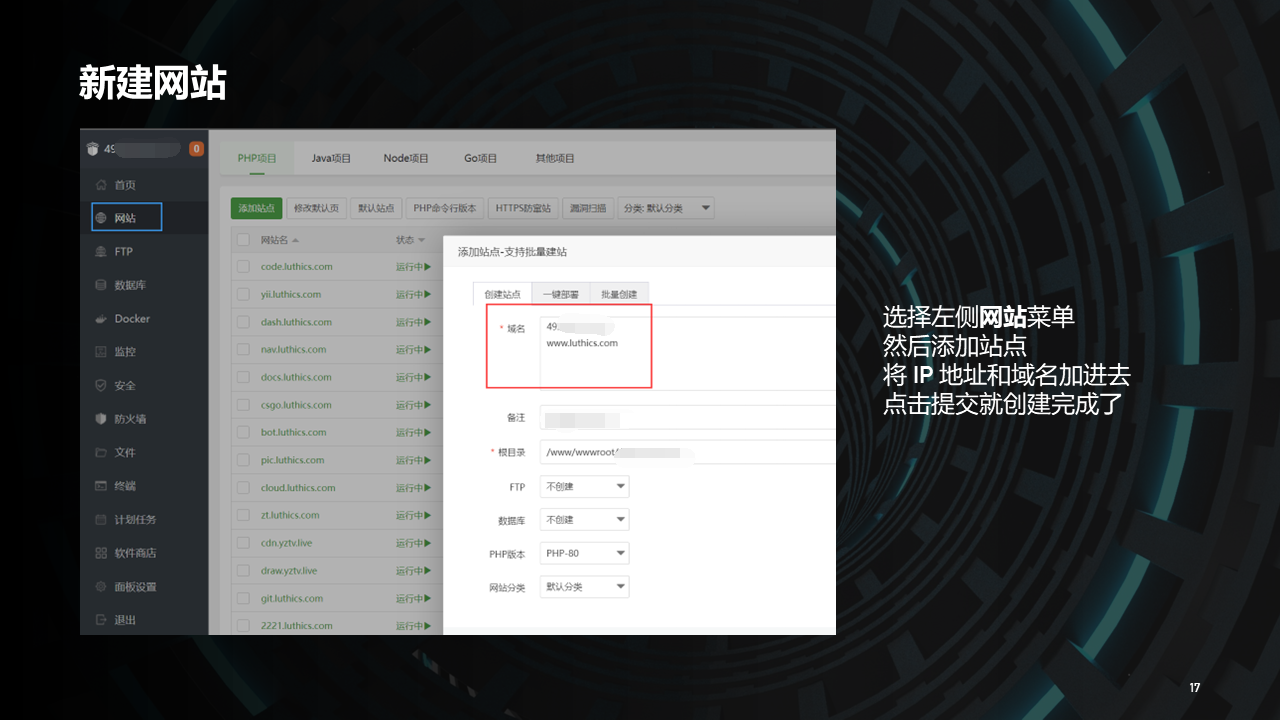Image resolution: width=1280 pixels, height=720 pixels.
Task: Click the Docker whale icon
Action: click(x=100, y=318)
